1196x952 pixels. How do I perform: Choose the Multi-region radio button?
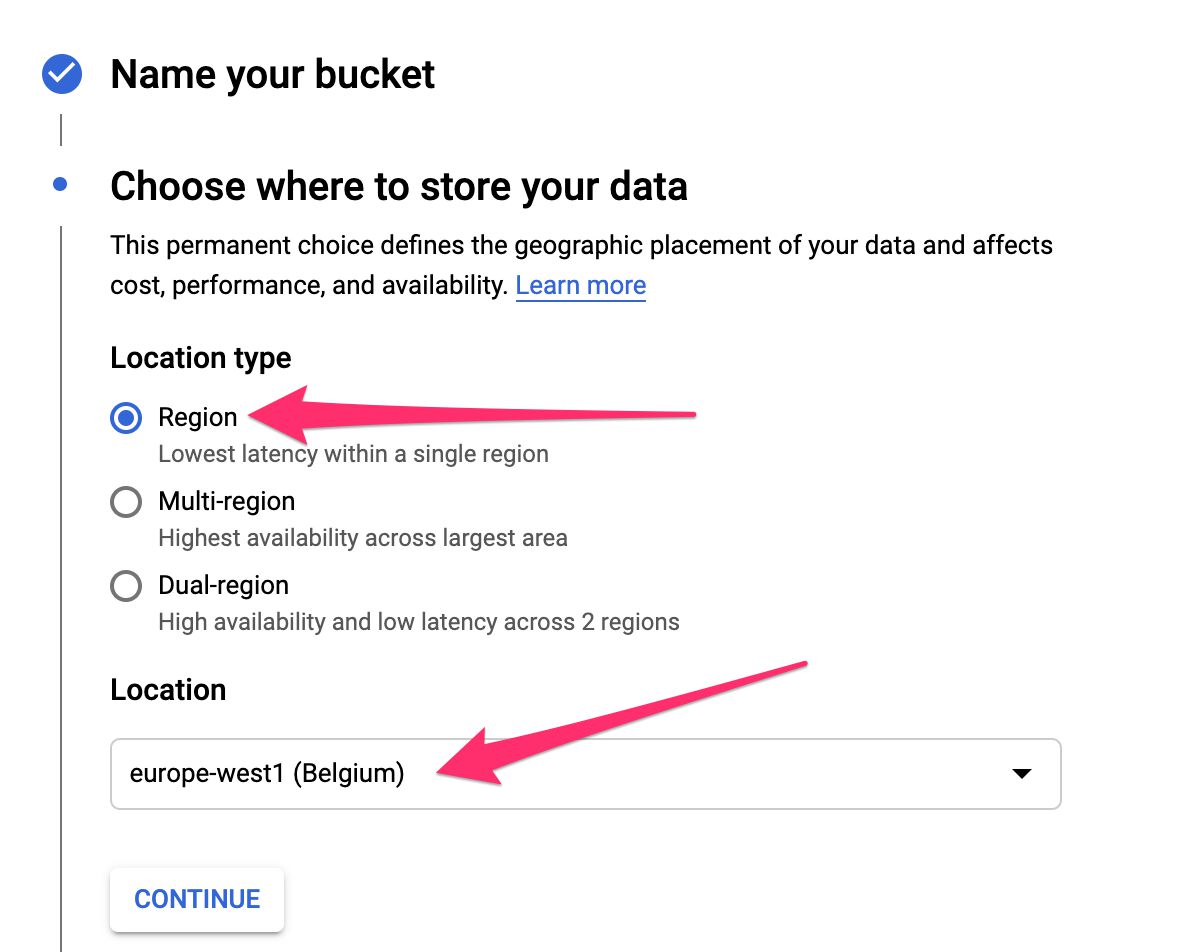(x=126, y=502)
